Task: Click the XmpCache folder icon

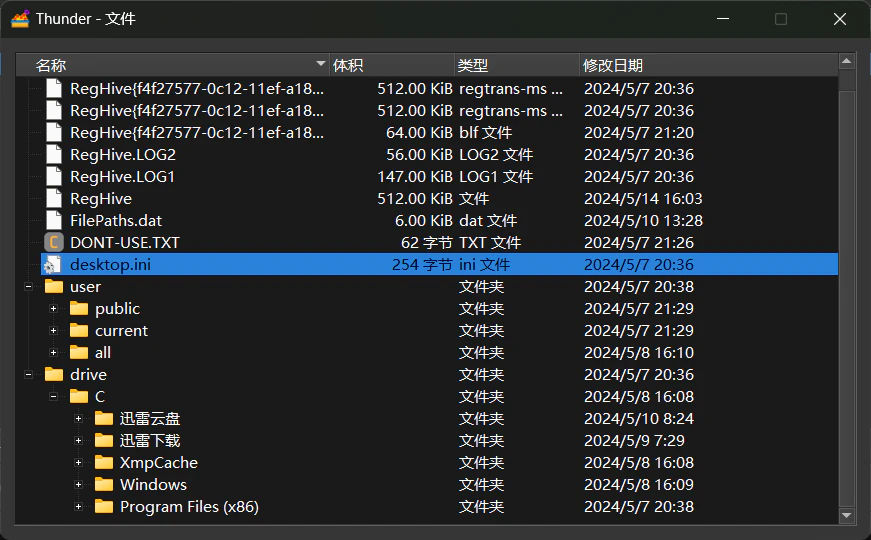Action: coord(104,462)
